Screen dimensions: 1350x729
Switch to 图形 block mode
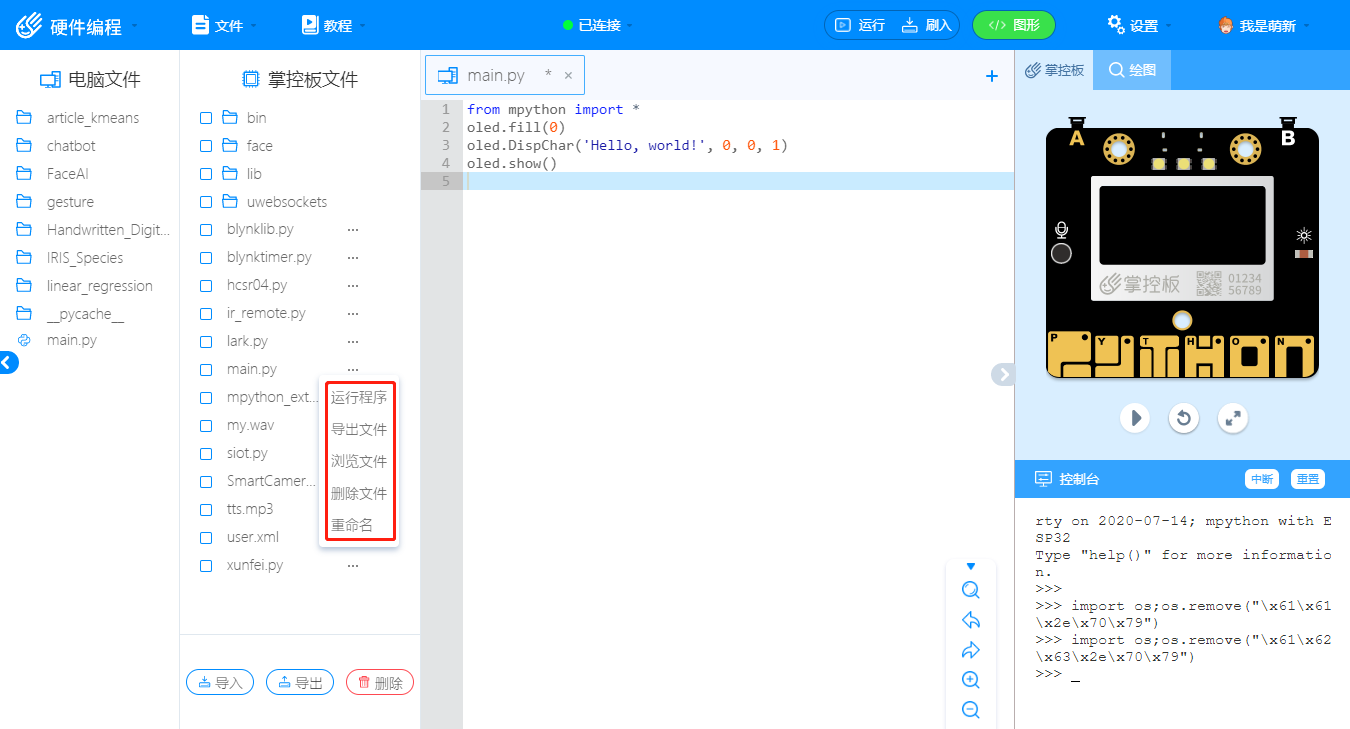pos(1014,26)
